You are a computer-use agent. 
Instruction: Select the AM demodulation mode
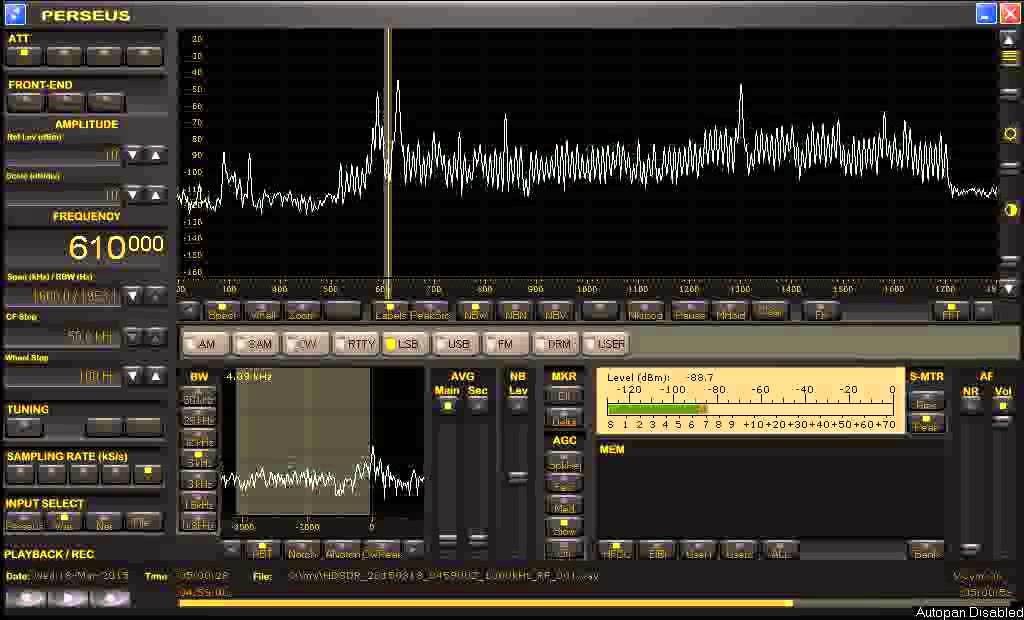(x=206, y=344)
